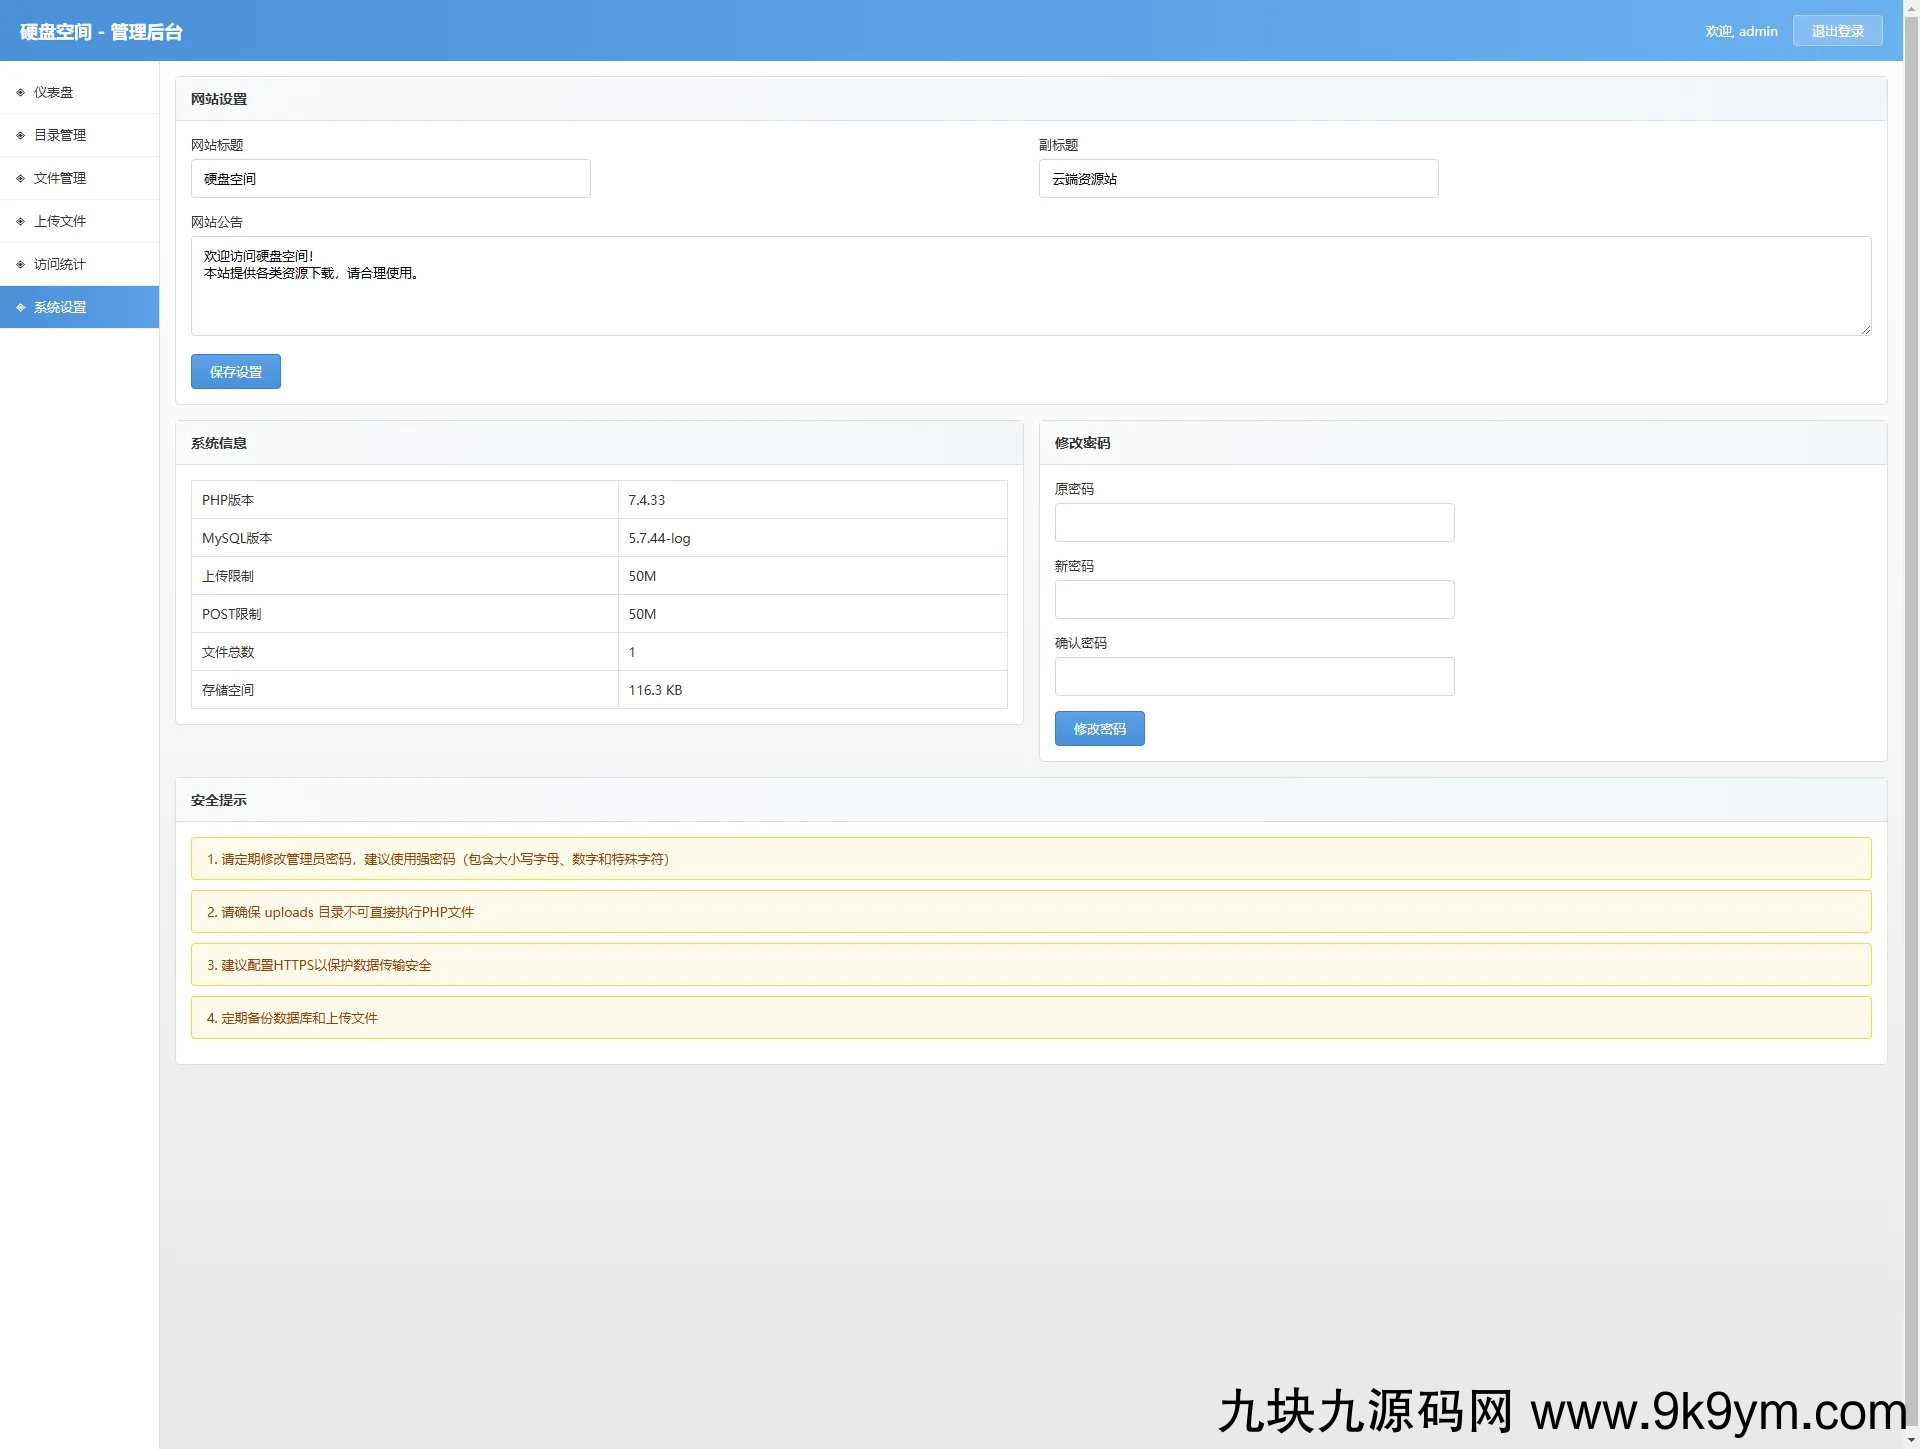Click the diamond icon beside 上传文件
The height and width of the screenshot is (1449, 1920).
(20, 221)
